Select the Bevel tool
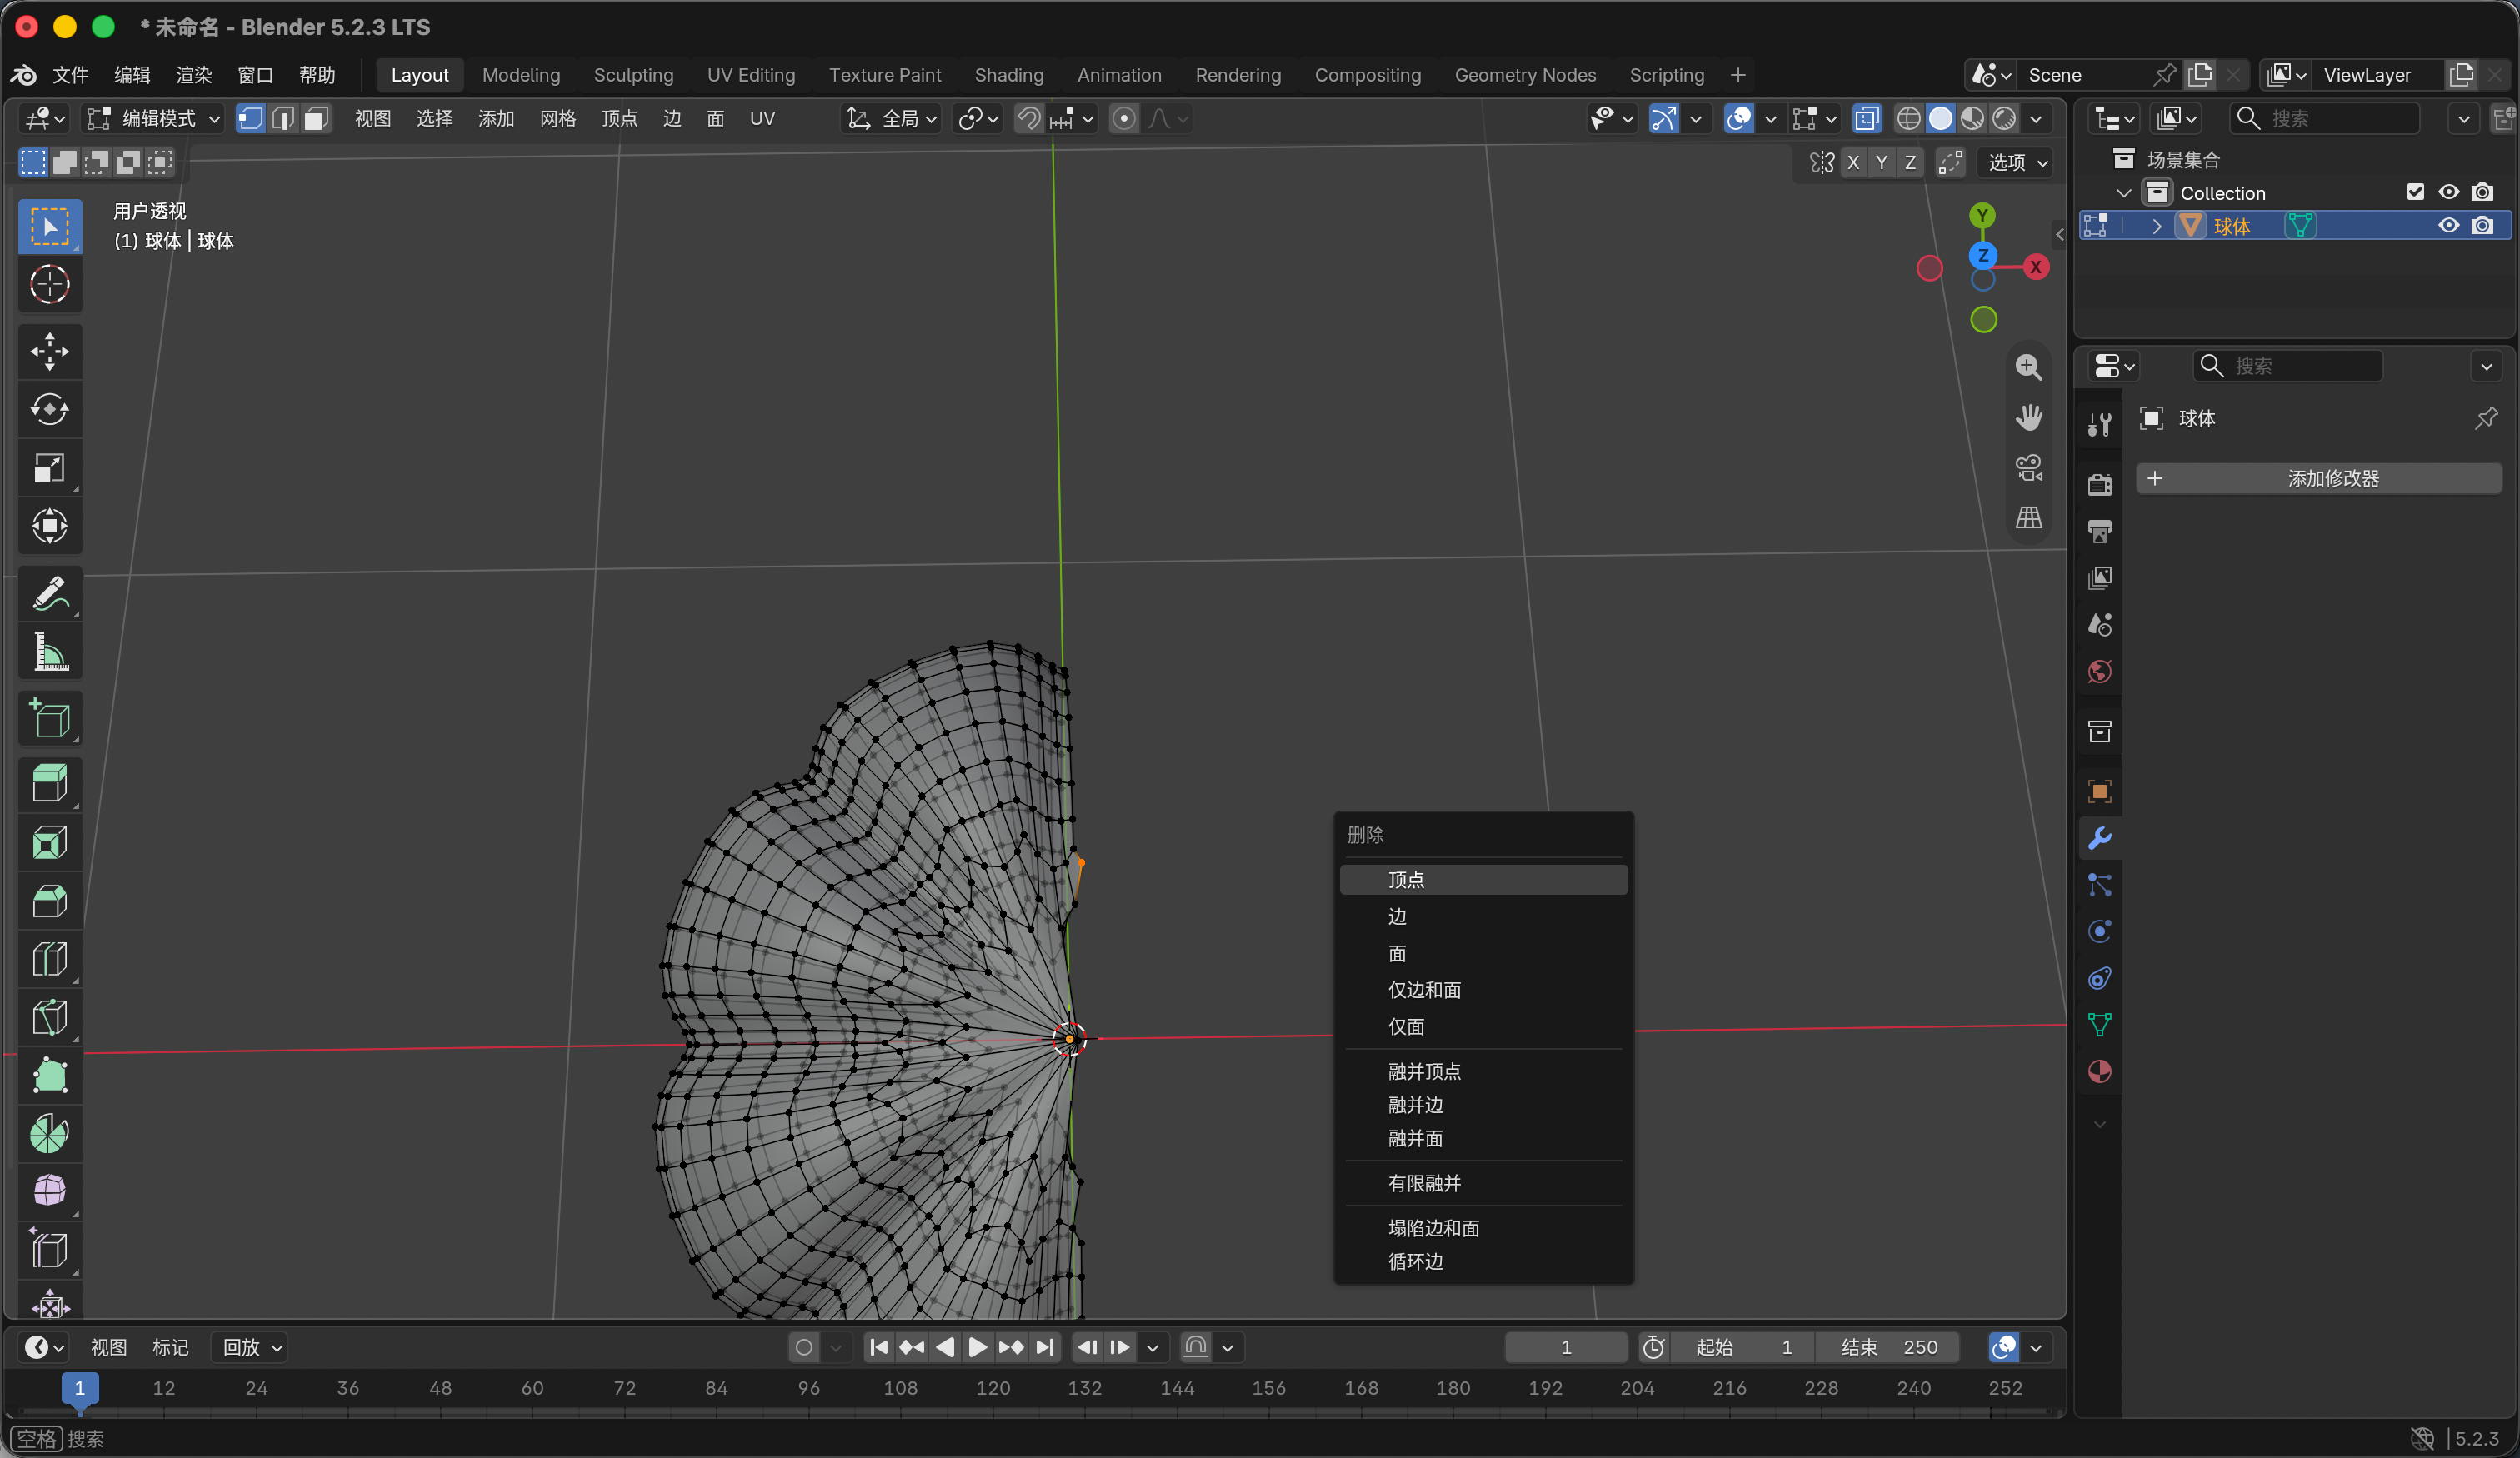 50,901
